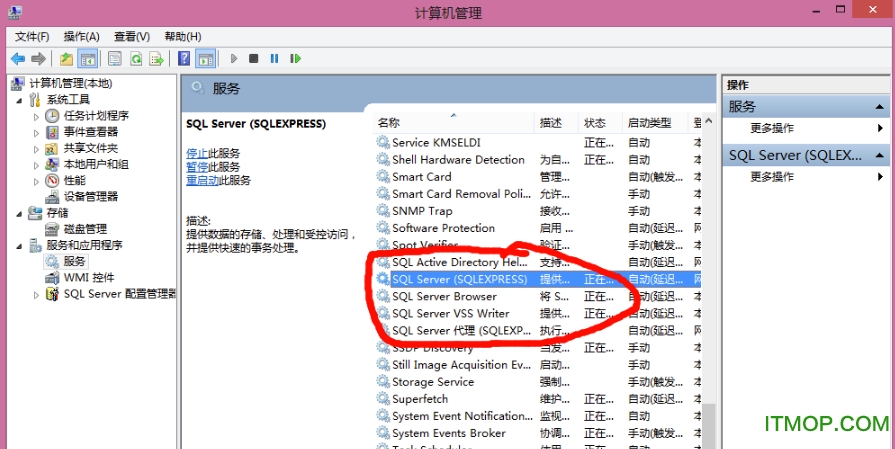This screenshot has height=449, width=895.
Task: Select the Superfetch service row
Action: tap(538, 399)
